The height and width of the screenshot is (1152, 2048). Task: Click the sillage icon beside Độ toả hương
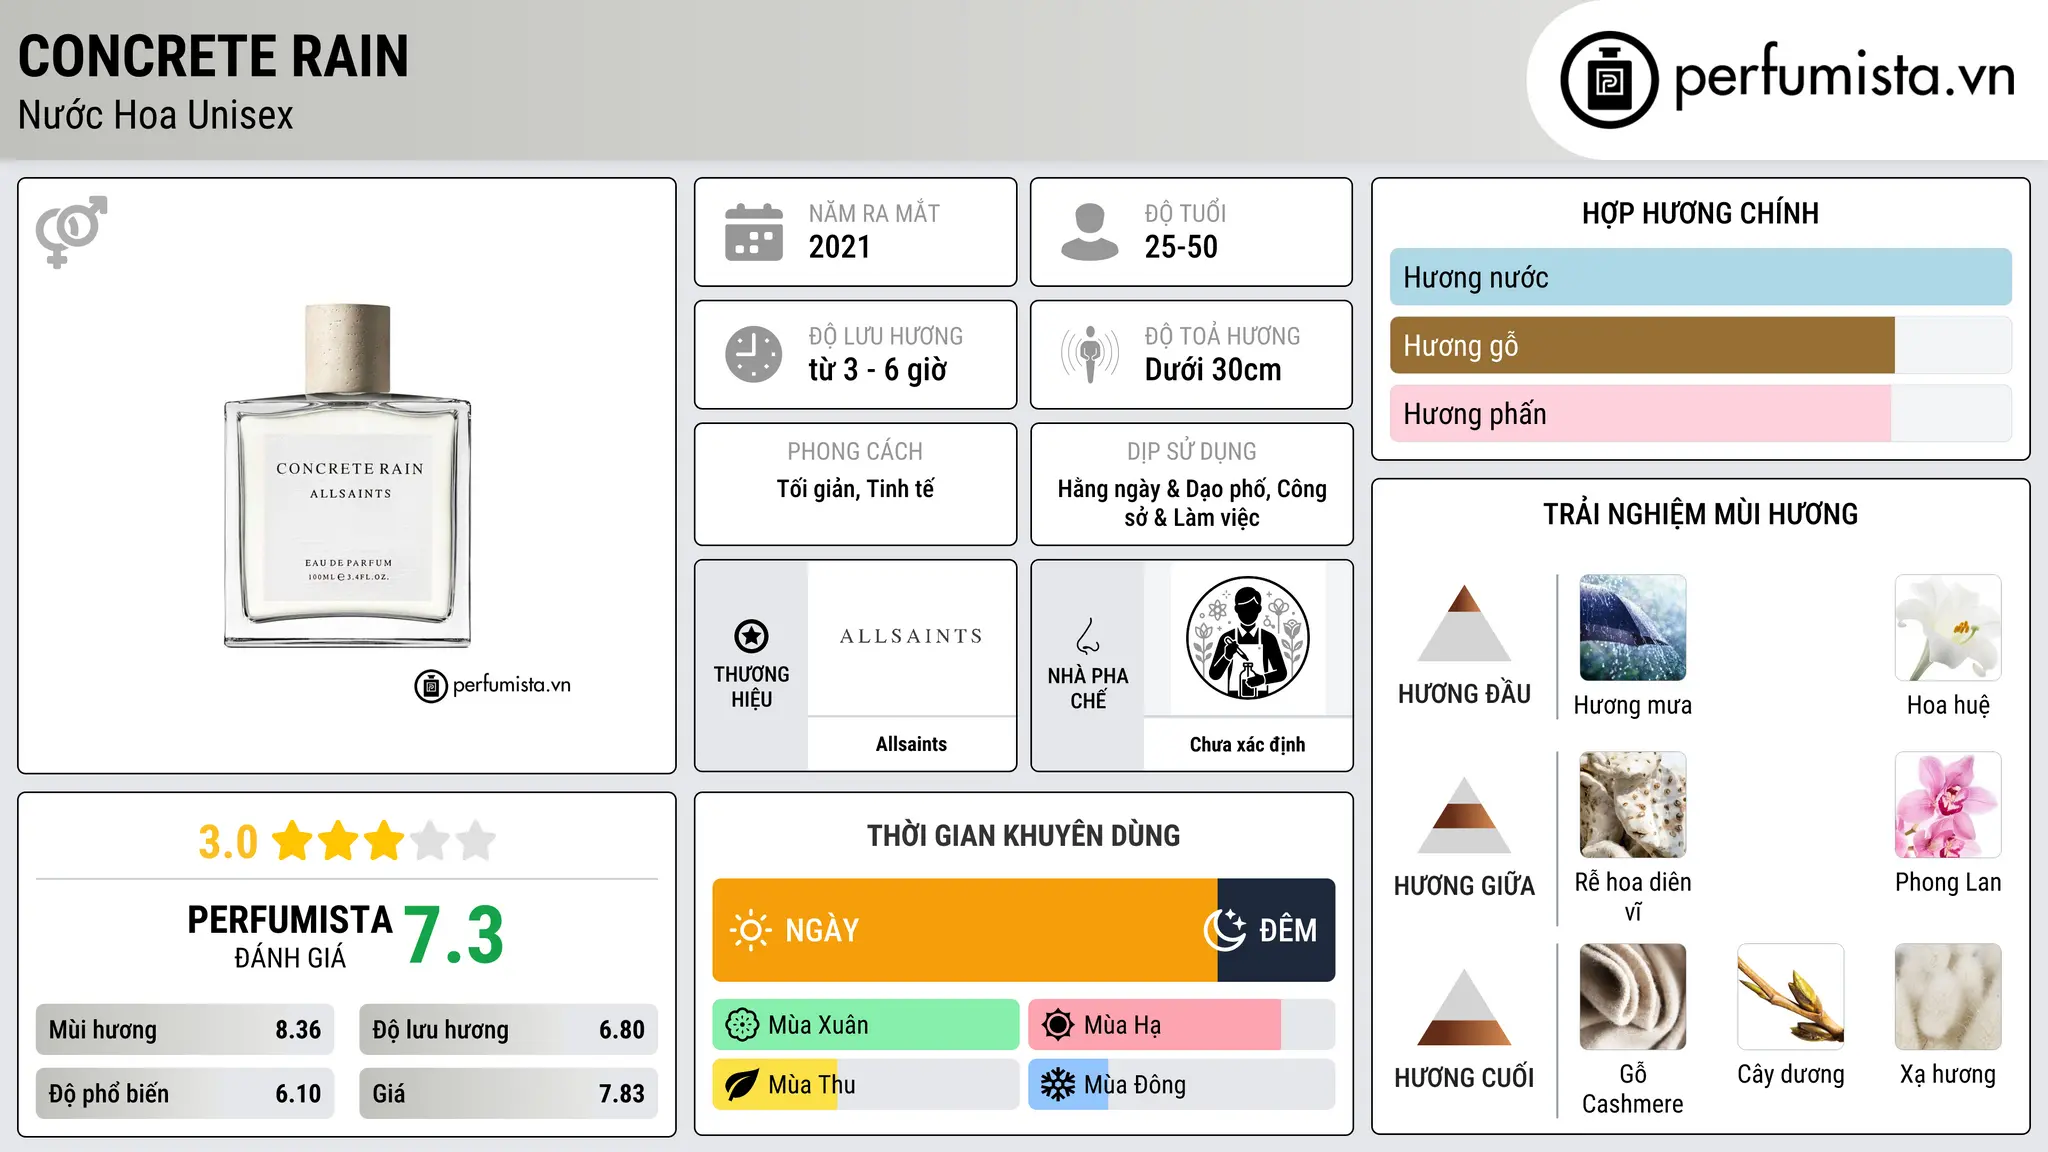click(1090, 354)
